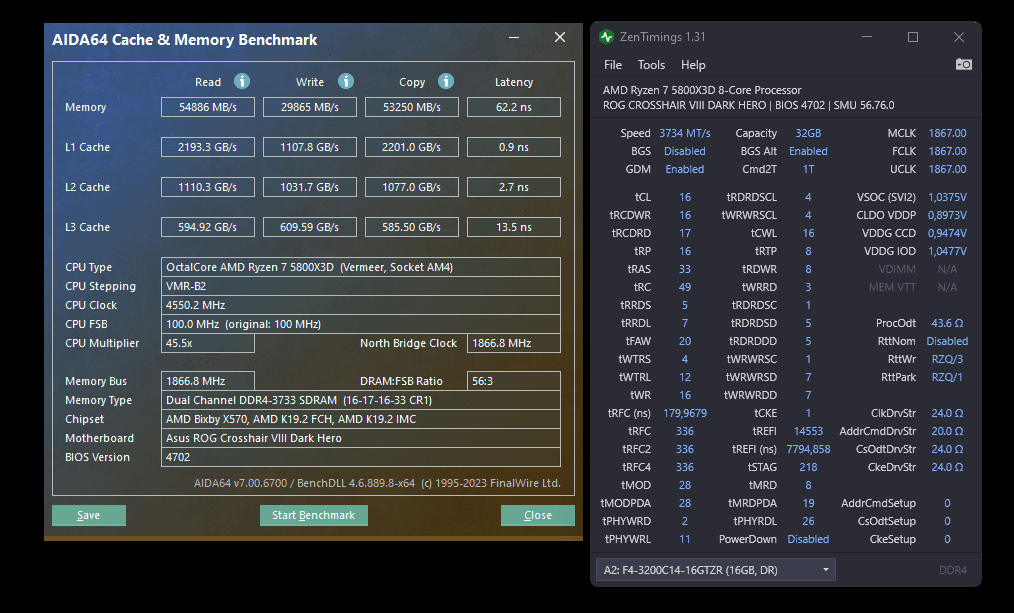1014x613 pixels.
Task: Click the L3 Cache latency 13.5 ns
Action: tap(514, 228)
